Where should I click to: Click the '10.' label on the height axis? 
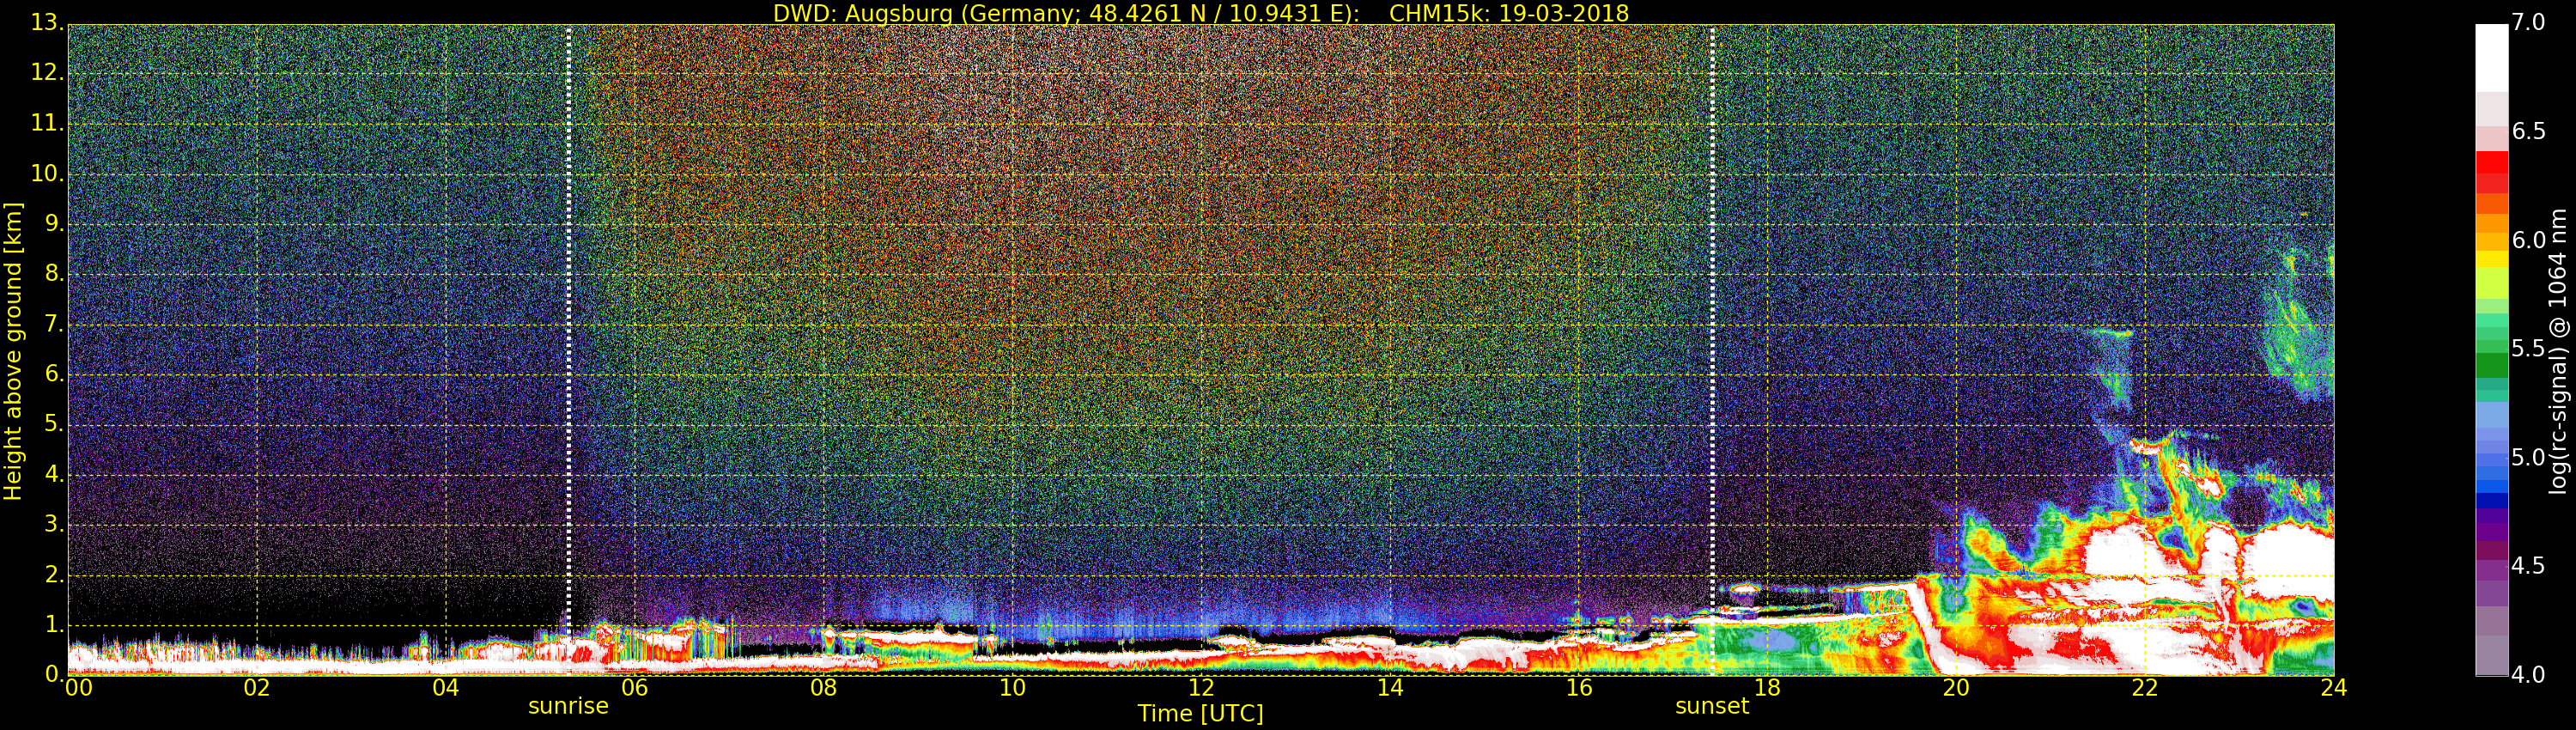click(47, 173)
